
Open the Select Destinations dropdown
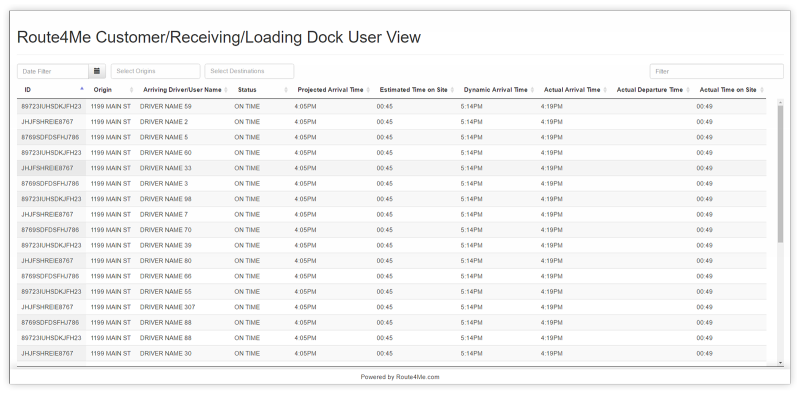249,71
